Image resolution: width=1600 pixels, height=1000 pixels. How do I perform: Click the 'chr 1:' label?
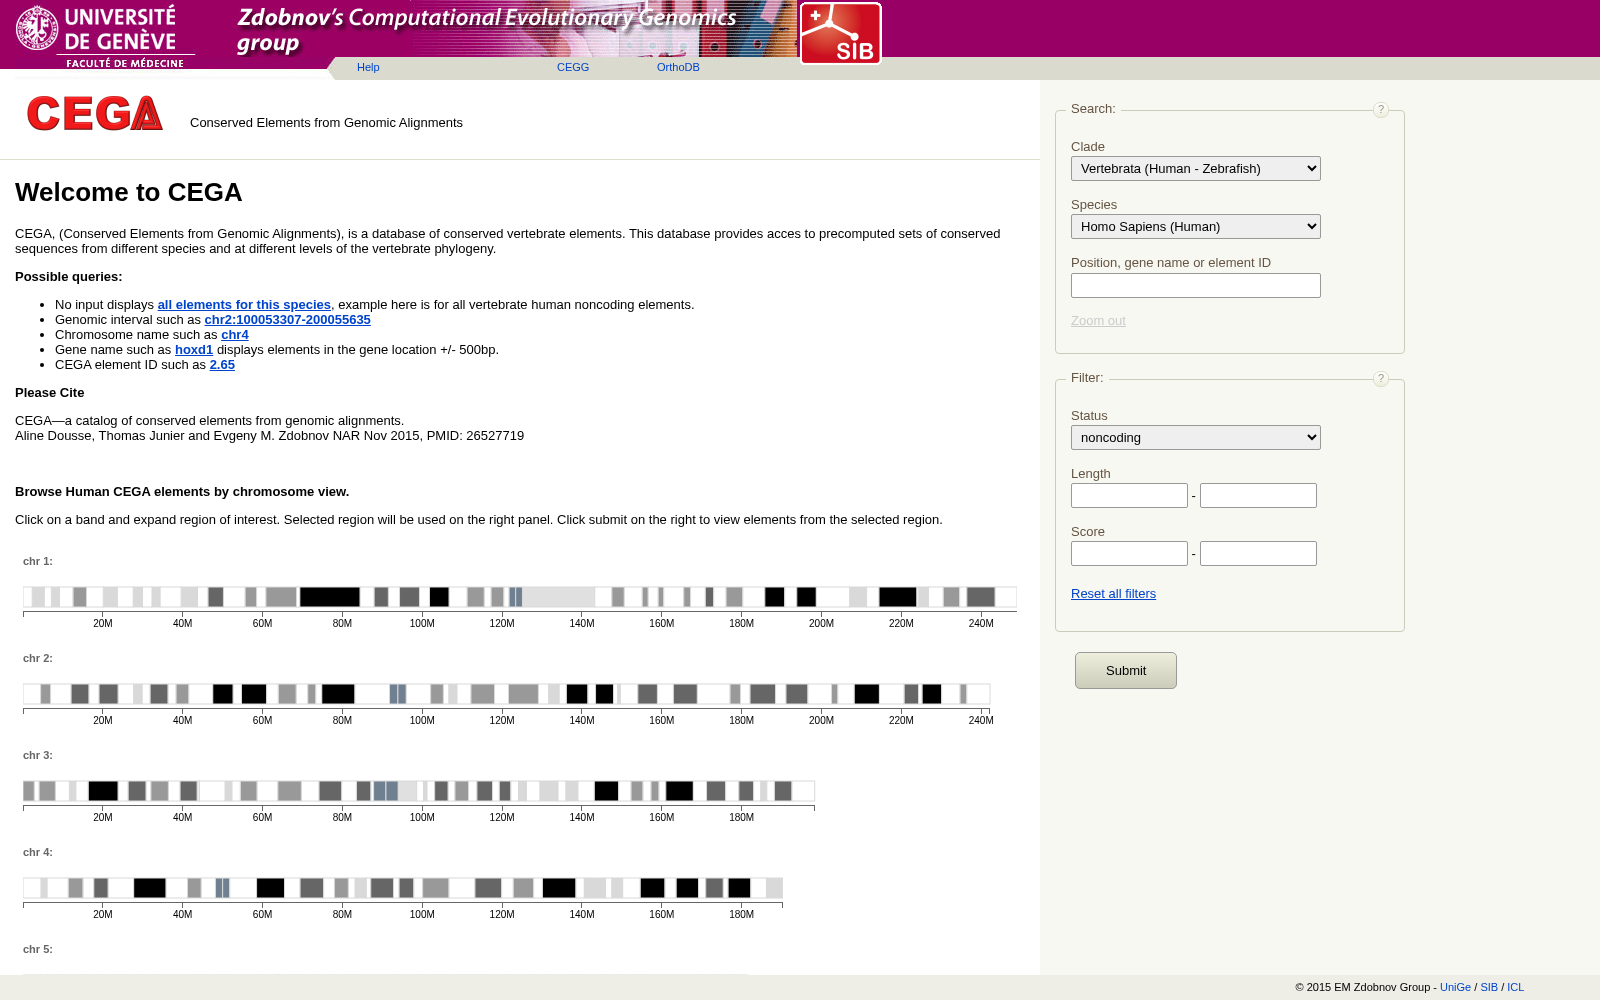[x=38, y=562]
